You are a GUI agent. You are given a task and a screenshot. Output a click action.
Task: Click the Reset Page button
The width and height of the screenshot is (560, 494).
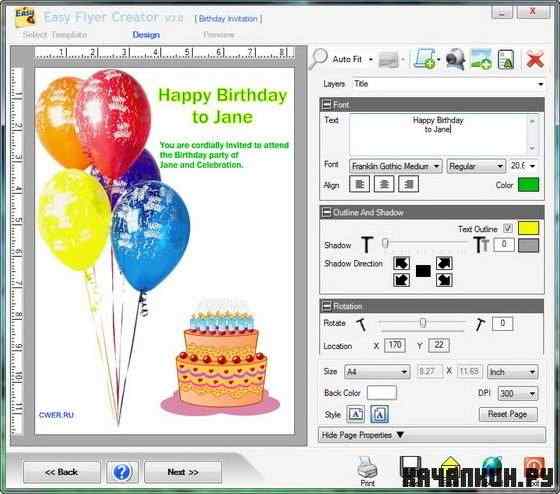(508, 414)
